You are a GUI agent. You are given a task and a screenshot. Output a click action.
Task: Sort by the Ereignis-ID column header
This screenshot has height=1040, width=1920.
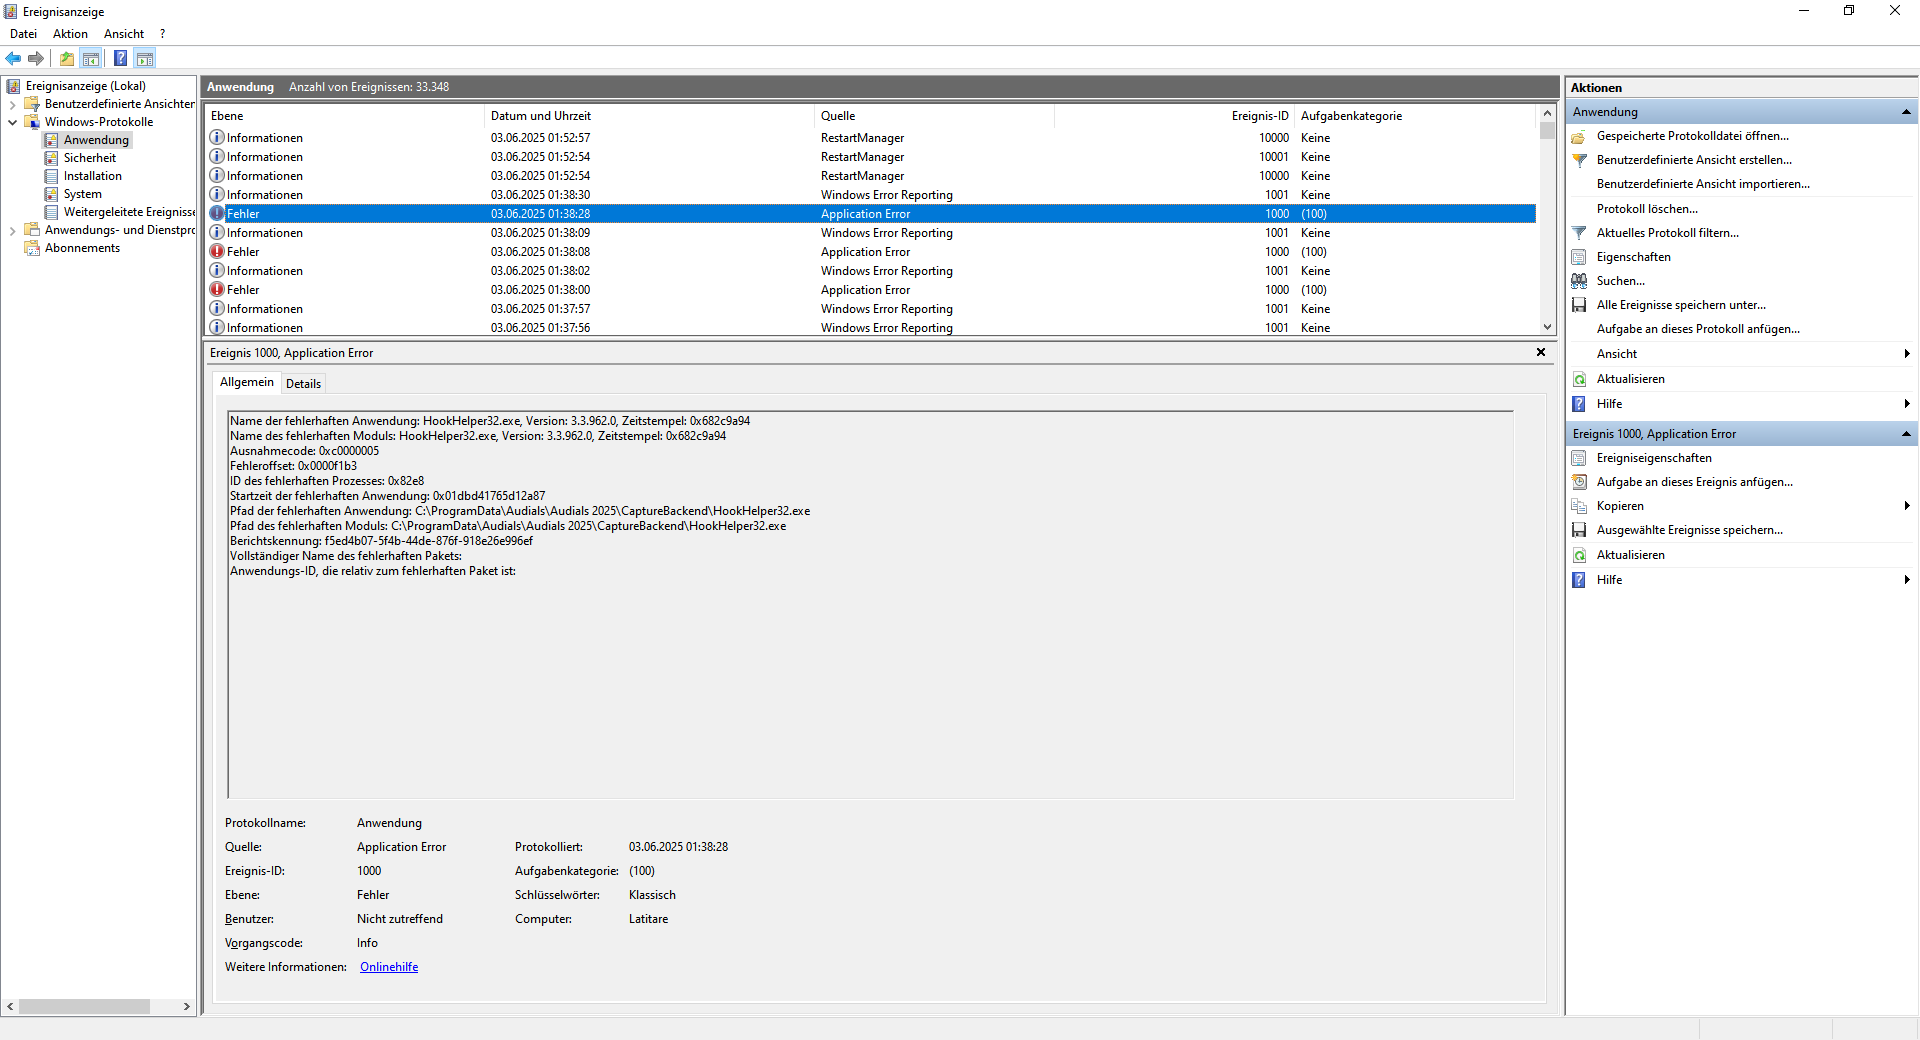(1175, 116)
